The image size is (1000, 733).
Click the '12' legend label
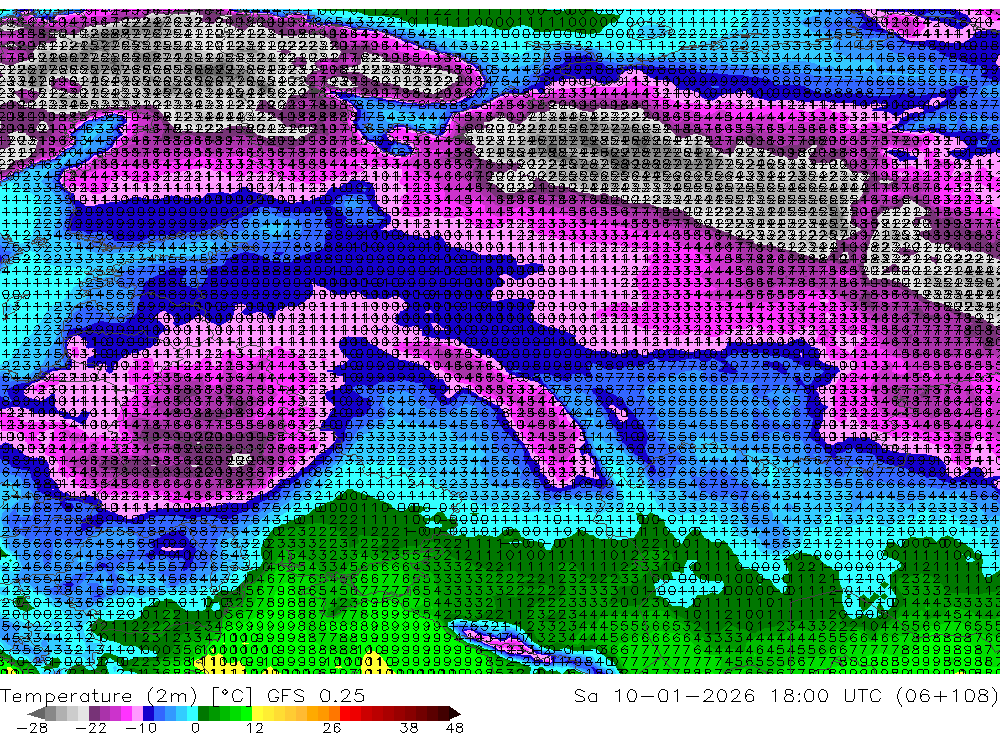point(254,727)
